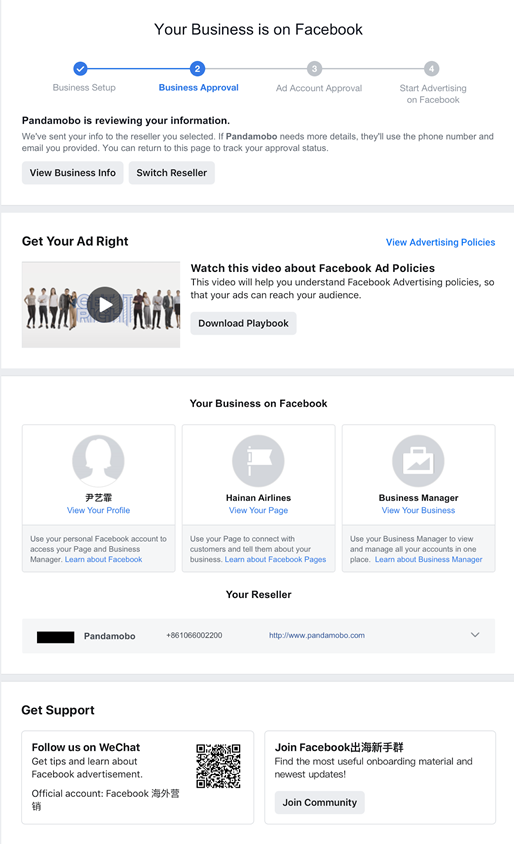The width and height of the screenshot is (514, 844).
Task: Click the step 2 Business Approval circle
Action: (198, 69)
